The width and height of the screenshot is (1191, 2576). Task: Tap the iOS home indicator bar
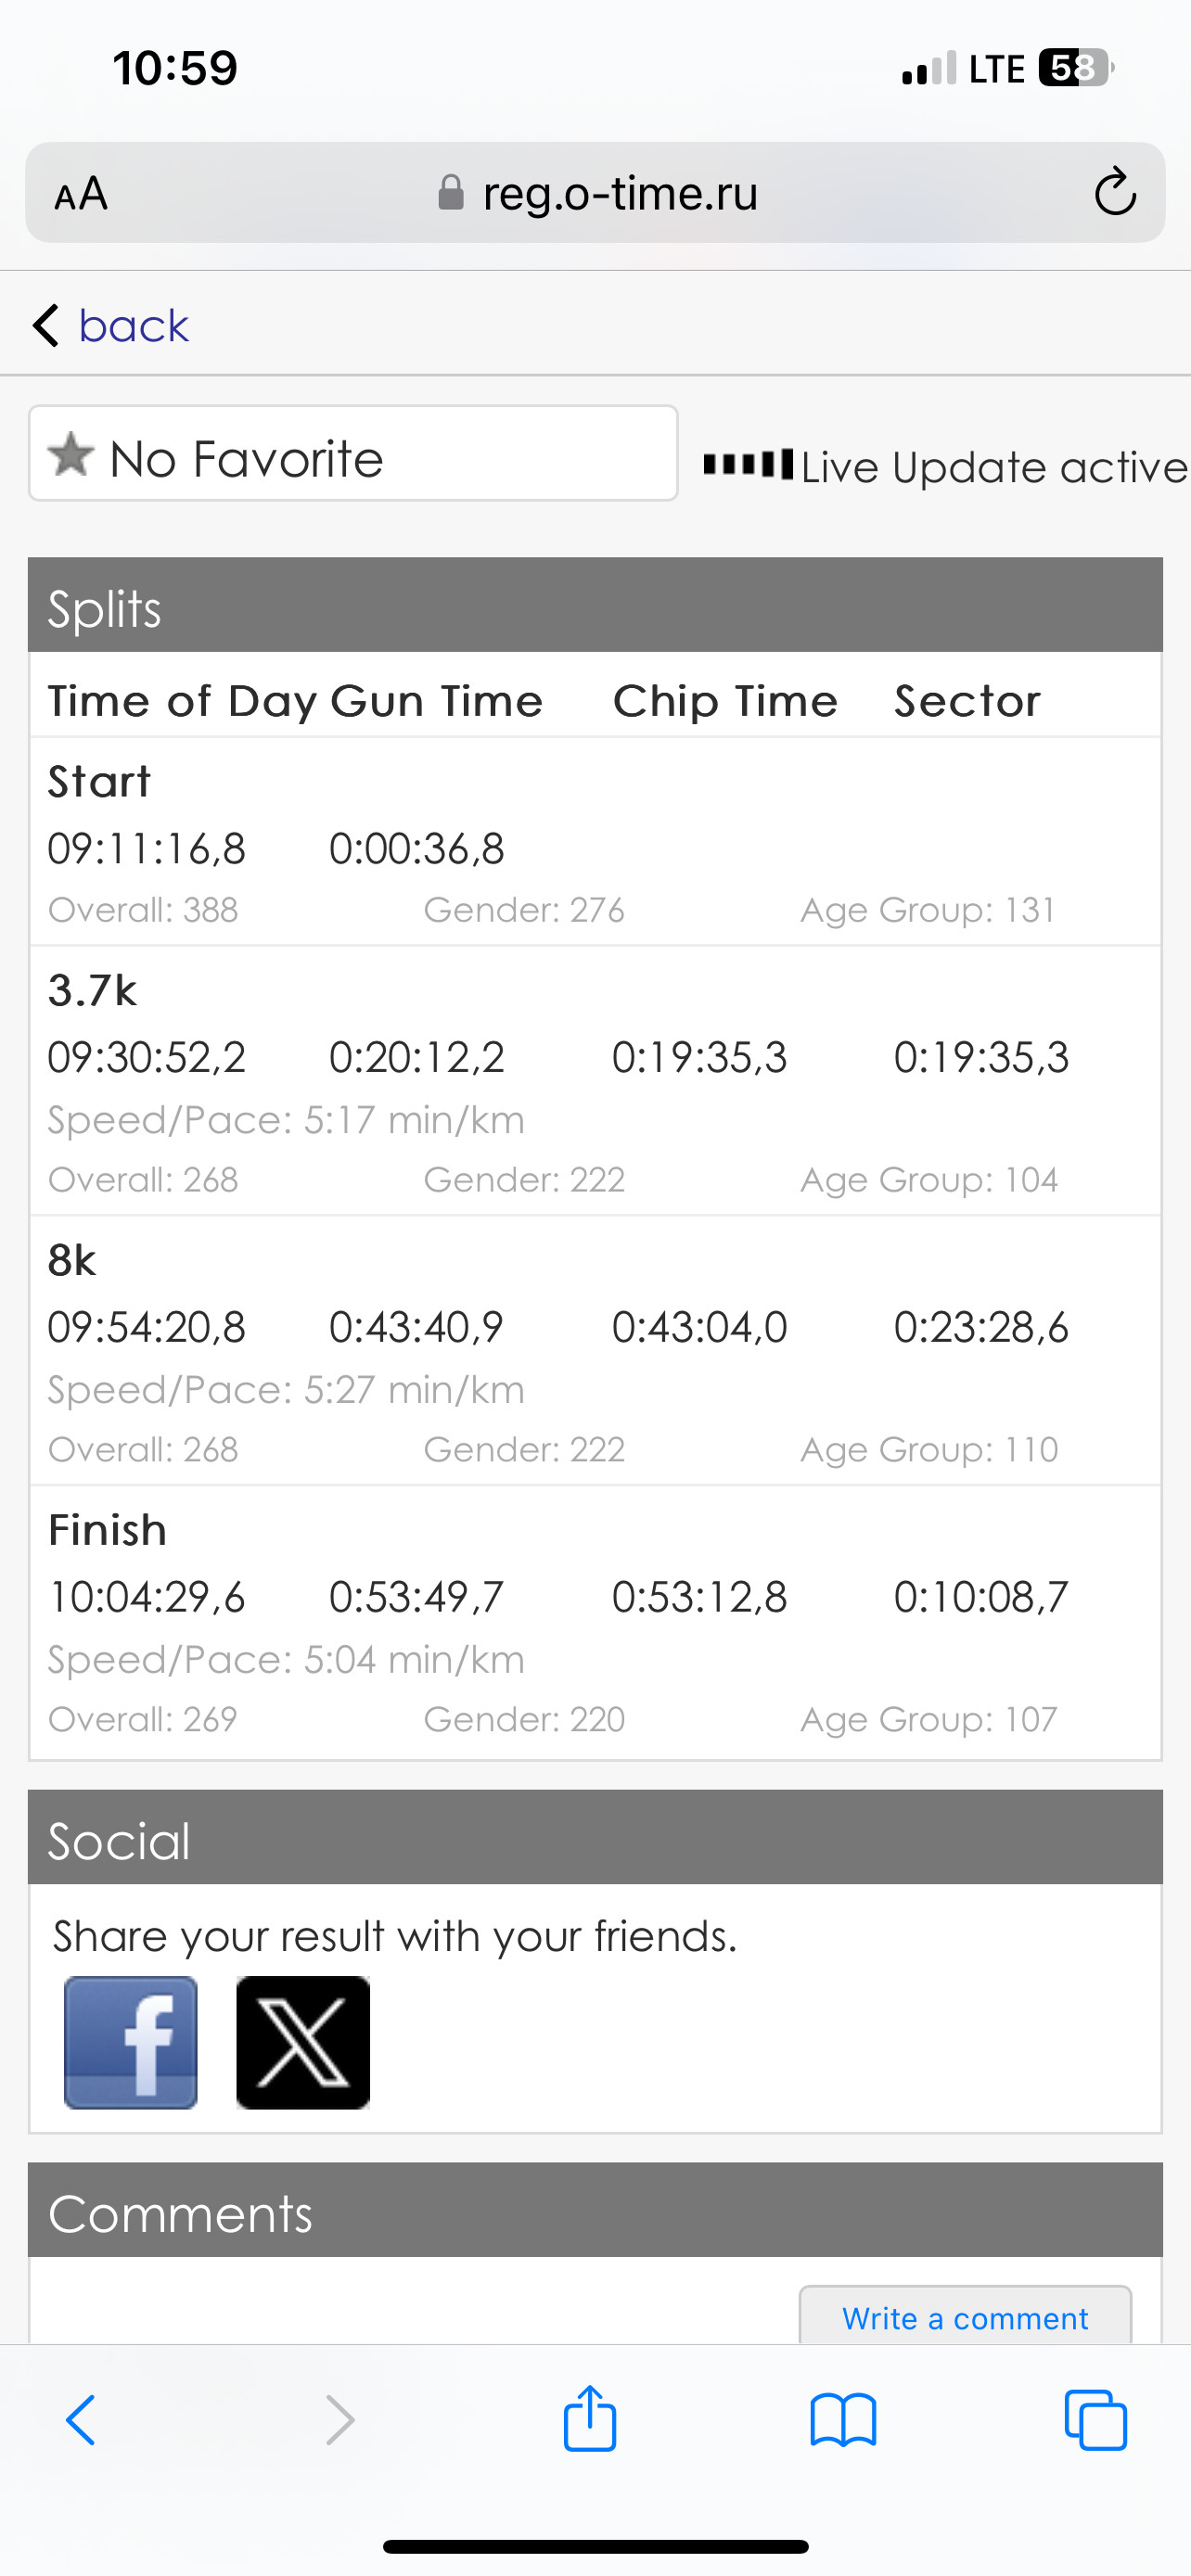point(595,2547)
